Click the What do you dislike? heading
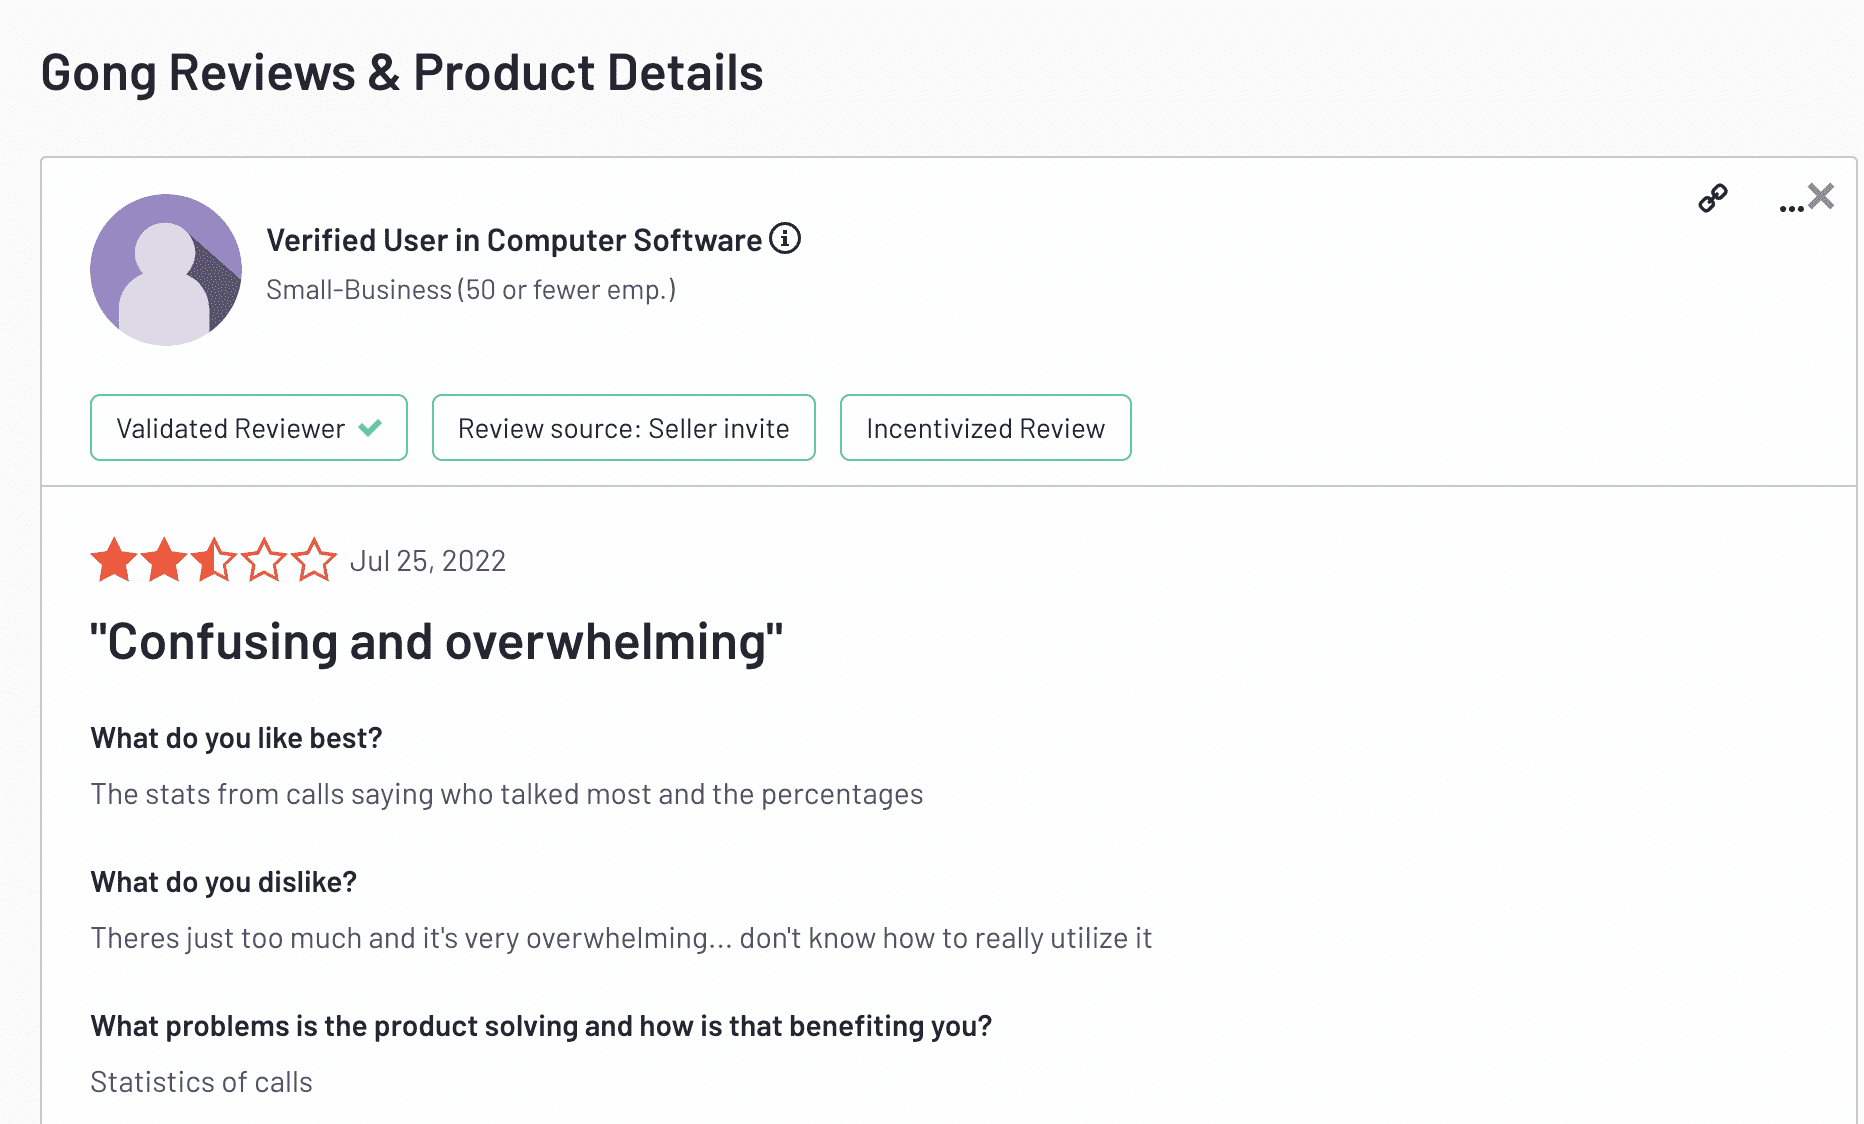1864x1124 pixels. pyautogui.click(x=224, y=882)
